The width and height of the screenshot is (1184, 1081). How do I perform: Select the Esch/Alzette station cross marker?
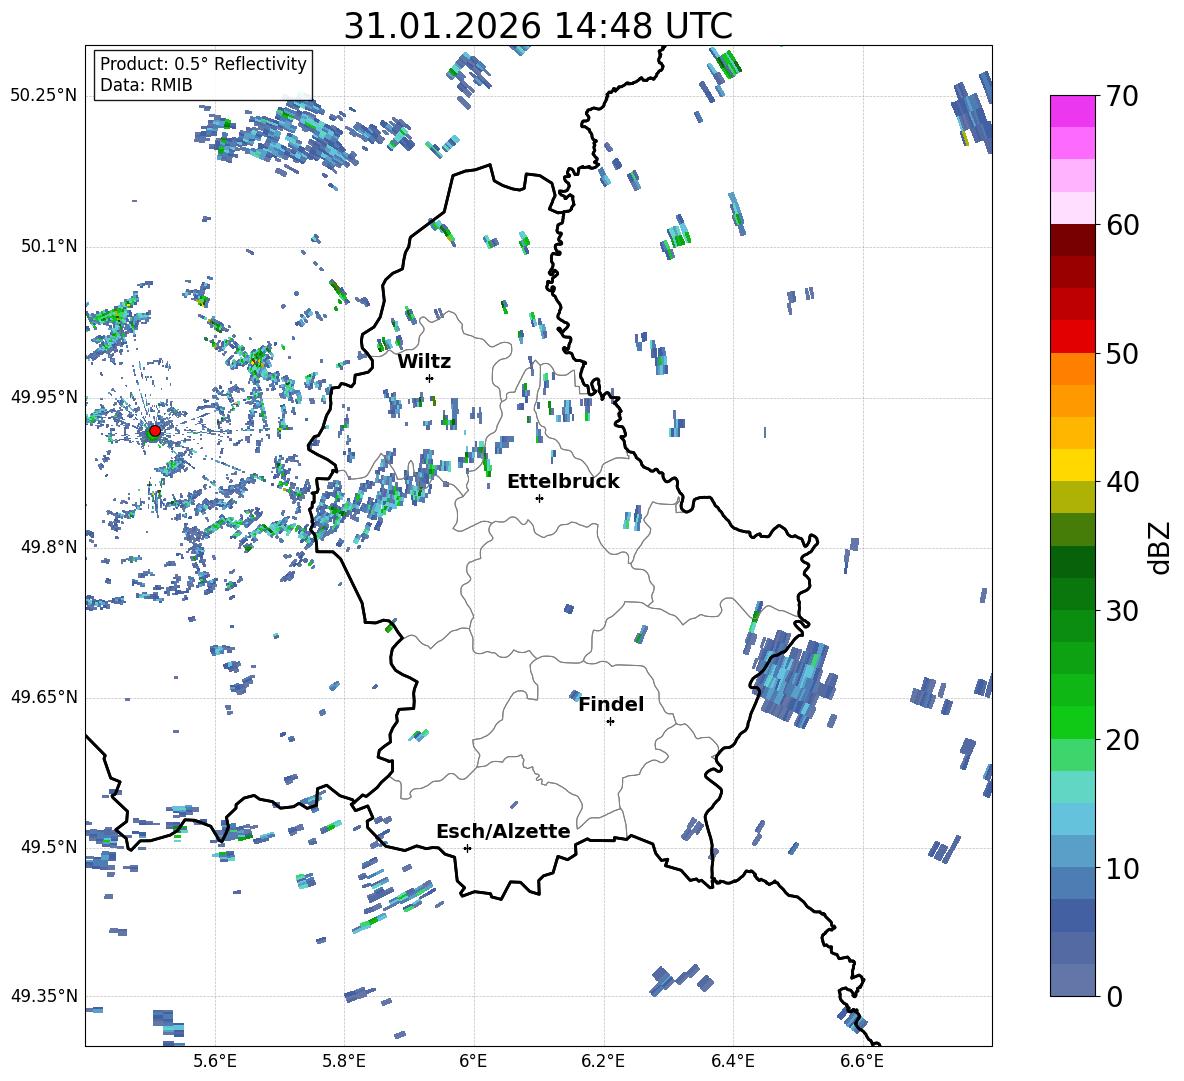pos(467,848)
